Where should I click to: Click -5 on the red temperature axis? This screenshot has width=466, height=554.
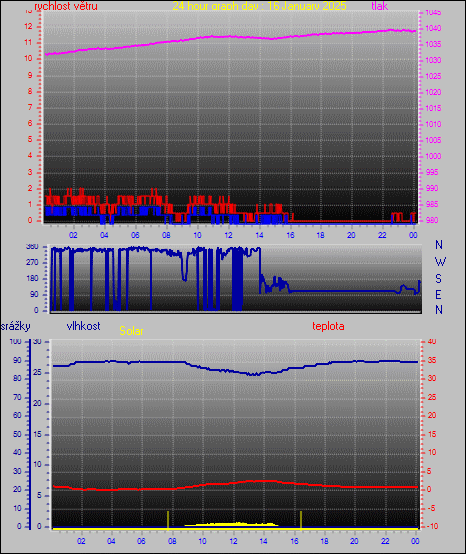431,508
